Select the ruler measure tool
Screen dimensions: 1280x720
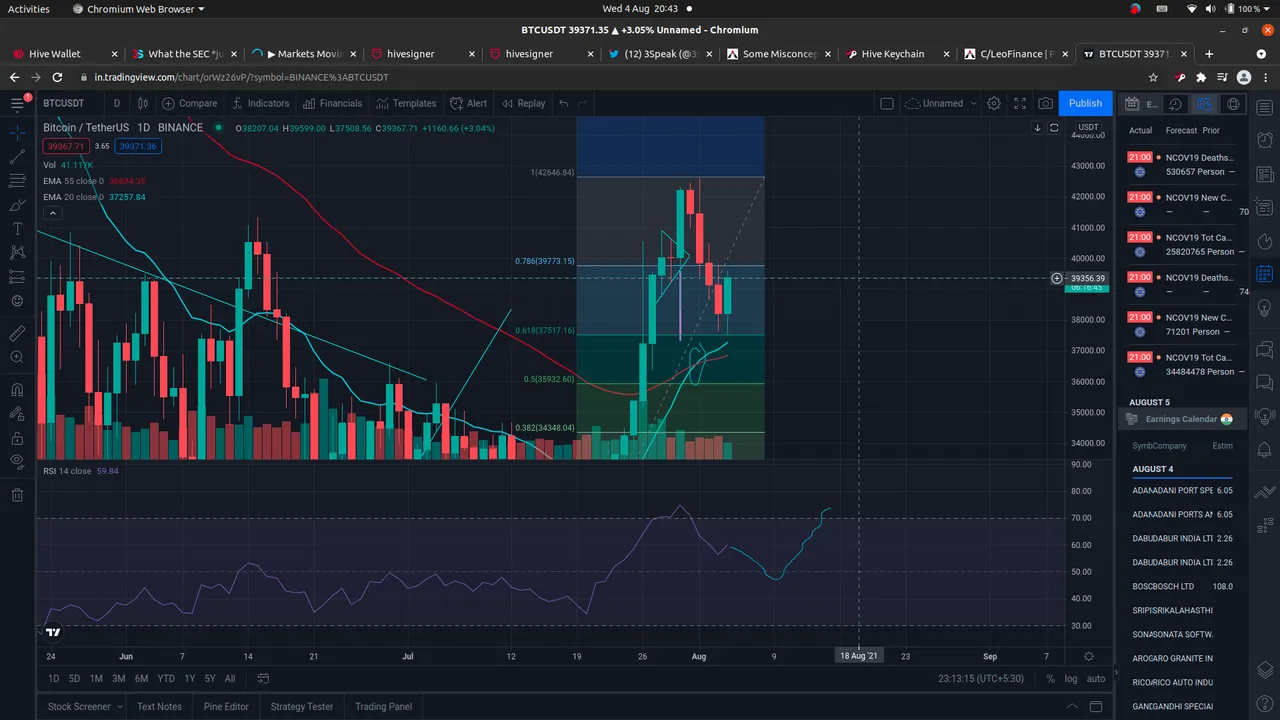click(17, 332)
